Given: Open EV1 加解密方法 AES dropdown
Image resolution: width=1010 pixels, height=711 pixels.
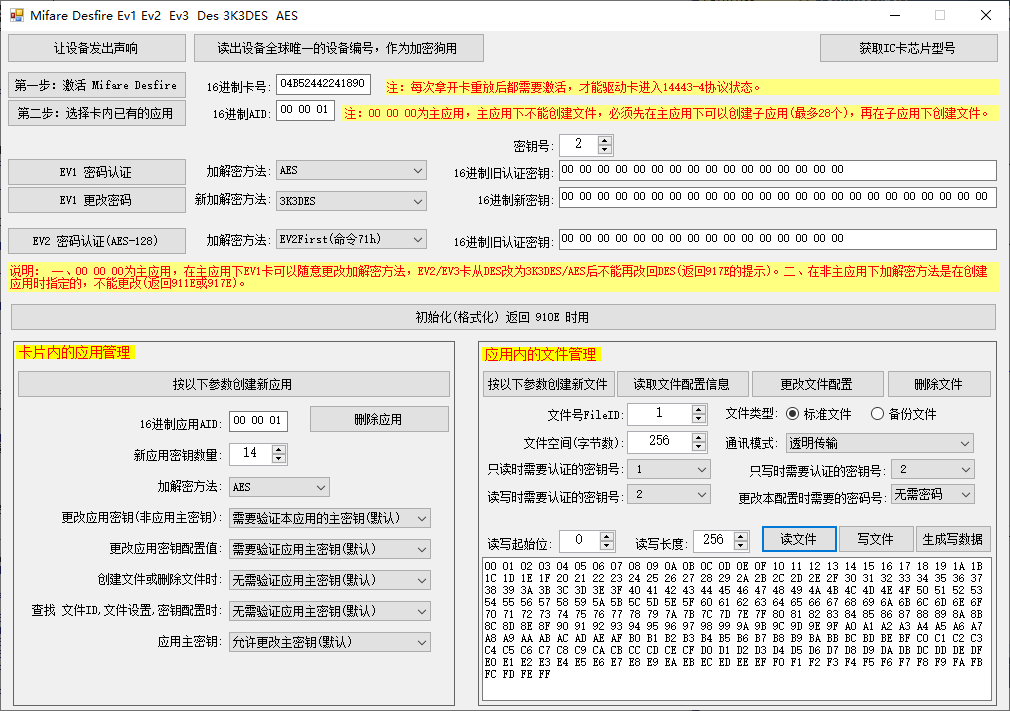Looking at the screenshot, I should [x=351, y=171].
